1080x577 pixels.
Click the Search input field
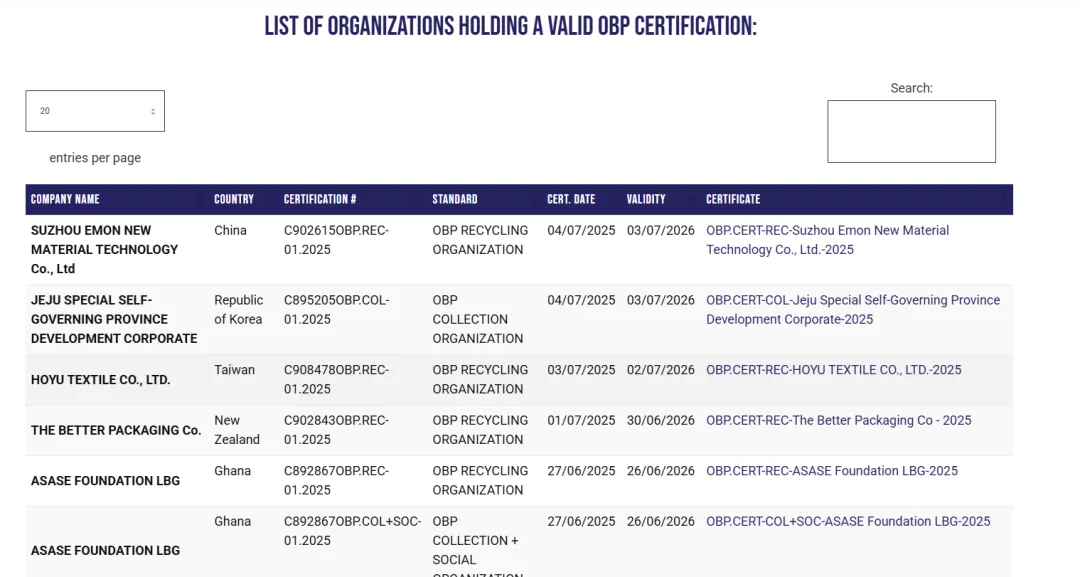click(911, 132)
